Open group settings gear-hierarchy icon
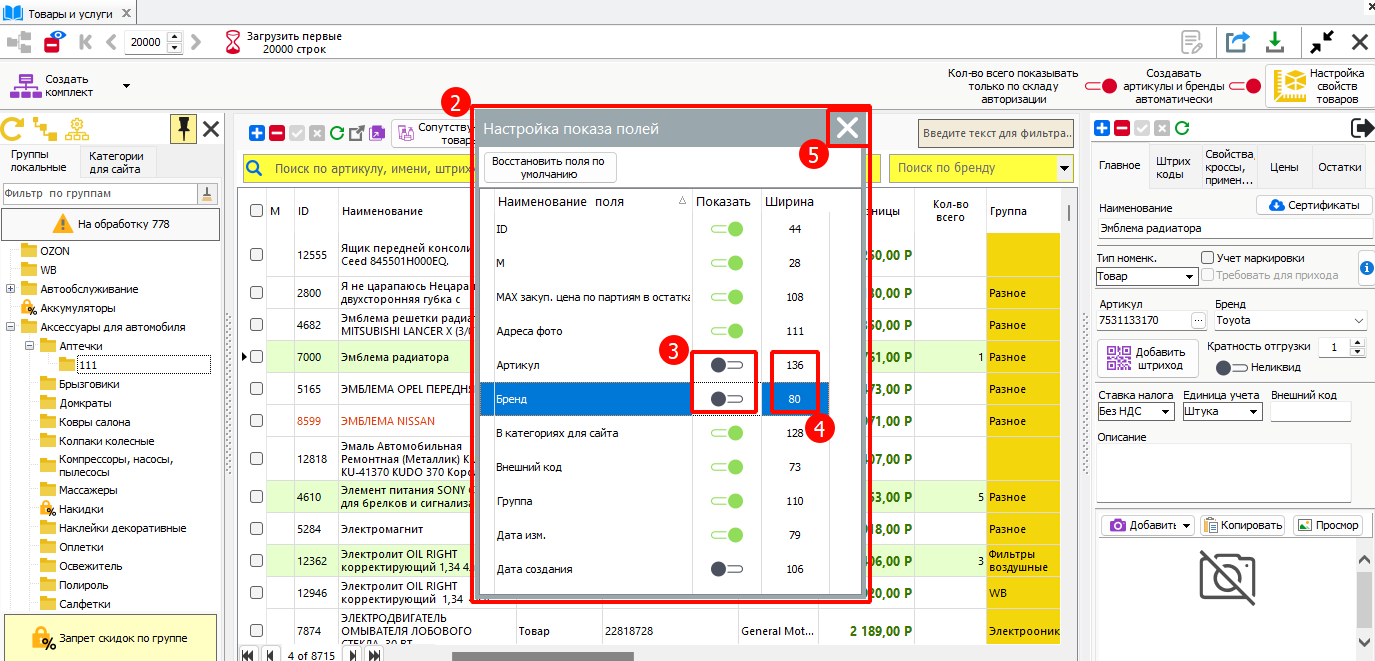 click(x=77, y=128)
